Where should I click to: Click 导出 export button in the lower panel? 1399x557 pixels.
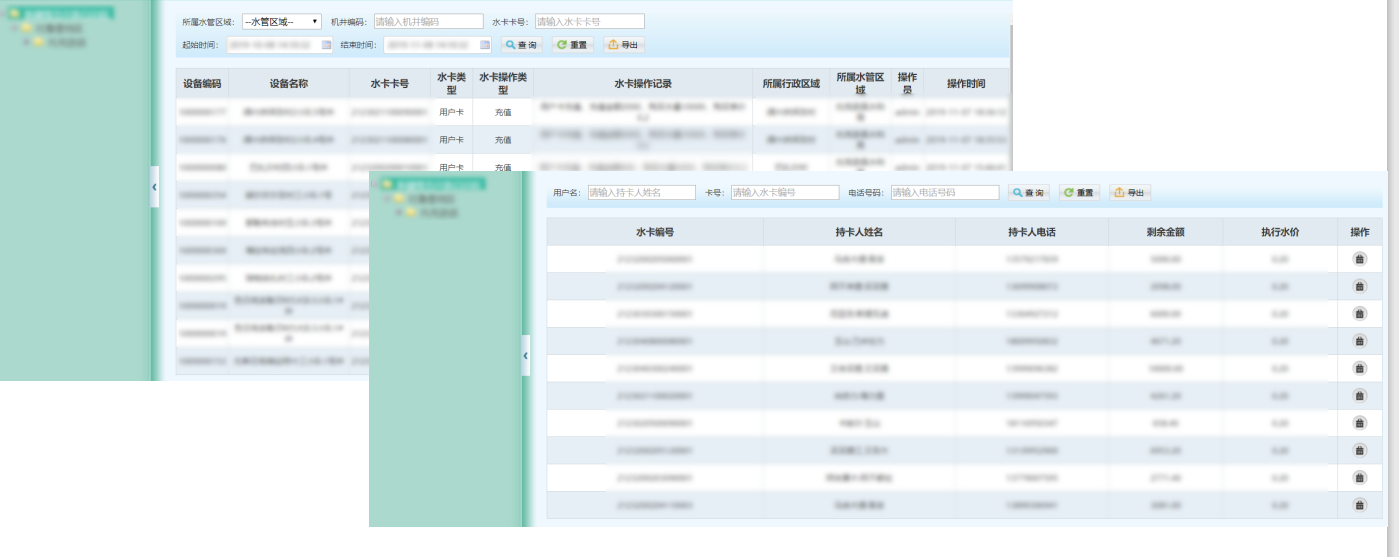click(x=1130, y=192)
